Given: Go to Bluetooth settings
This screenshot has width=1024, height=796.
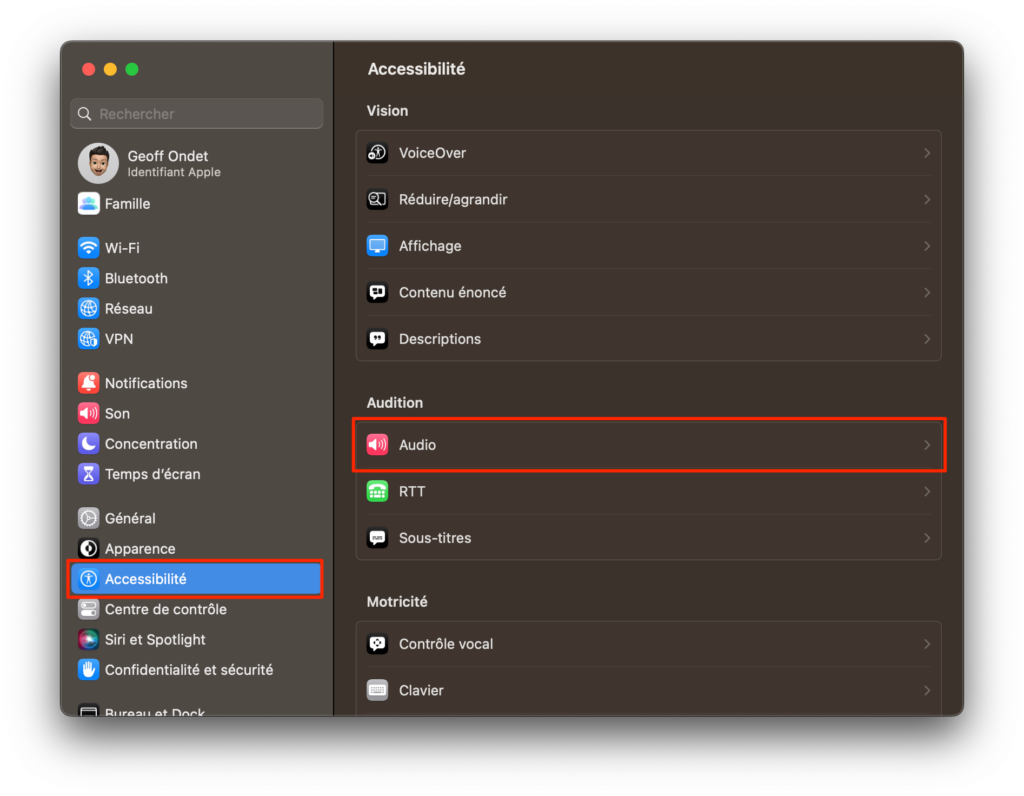Looking at the screenshot, I should [x=196, y=278].
